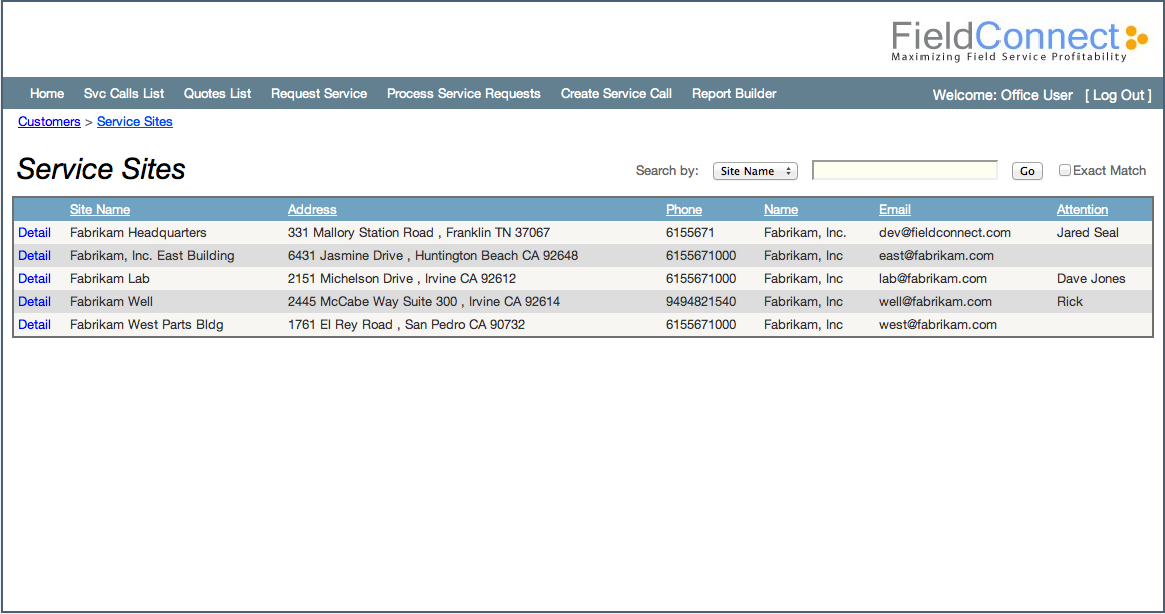The height and width of the screenshot is (614, 1165).
Task: Click attention name Rick
Action: (x=1069, y=302)
